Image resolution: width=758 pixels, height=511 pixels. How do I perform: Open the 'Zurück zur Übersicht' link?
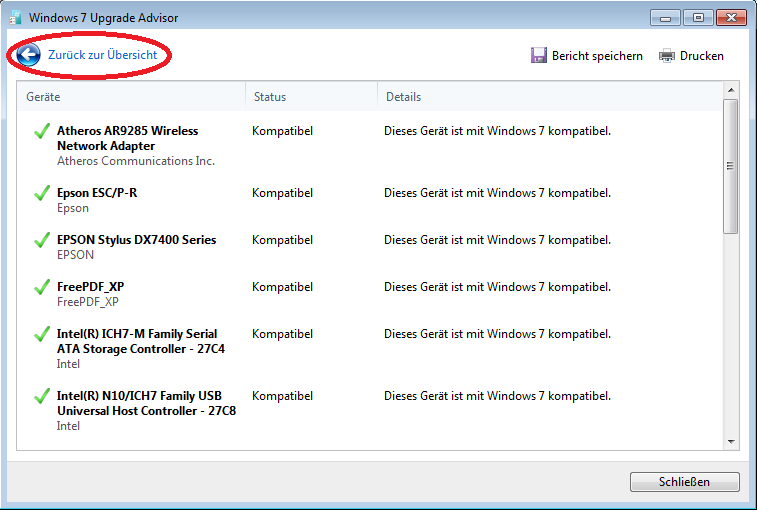[x=102, y=55]
